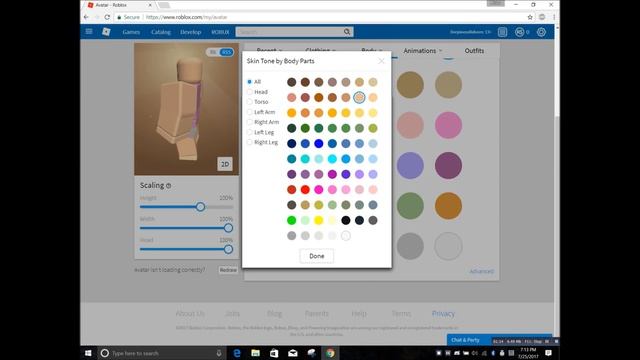Click the scaling info help icon

[x=169, y=186]
